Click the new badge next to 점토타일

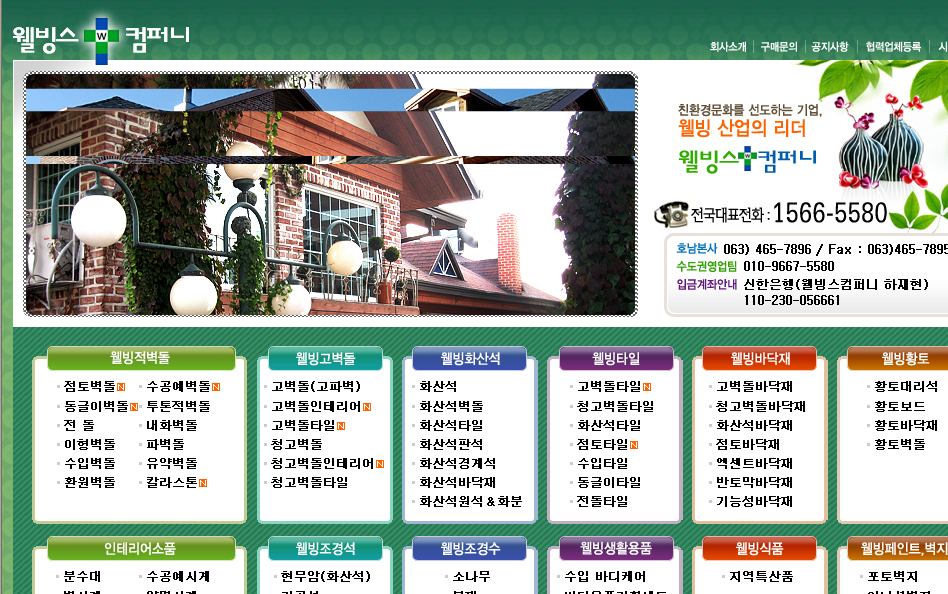tap(634, 445)
